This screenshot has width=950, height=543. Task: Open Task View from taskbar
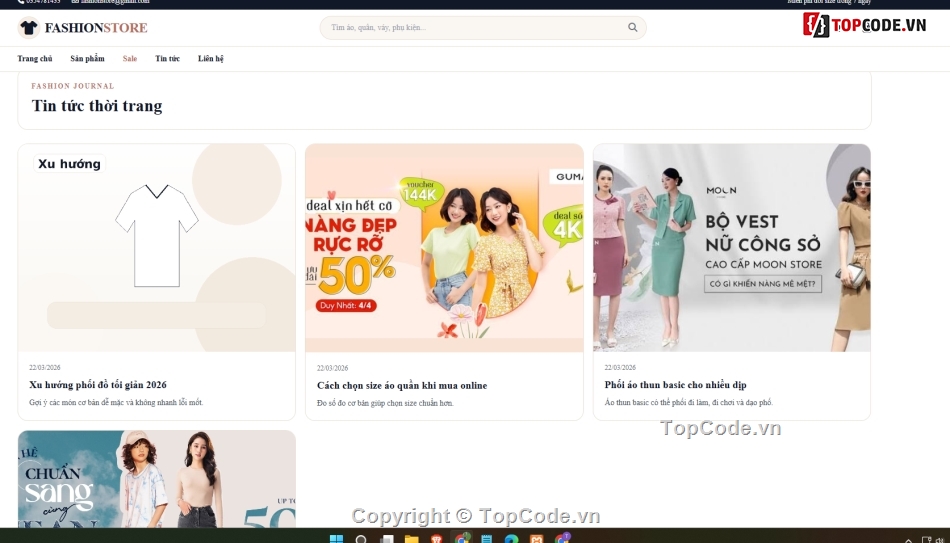[387, 539]
